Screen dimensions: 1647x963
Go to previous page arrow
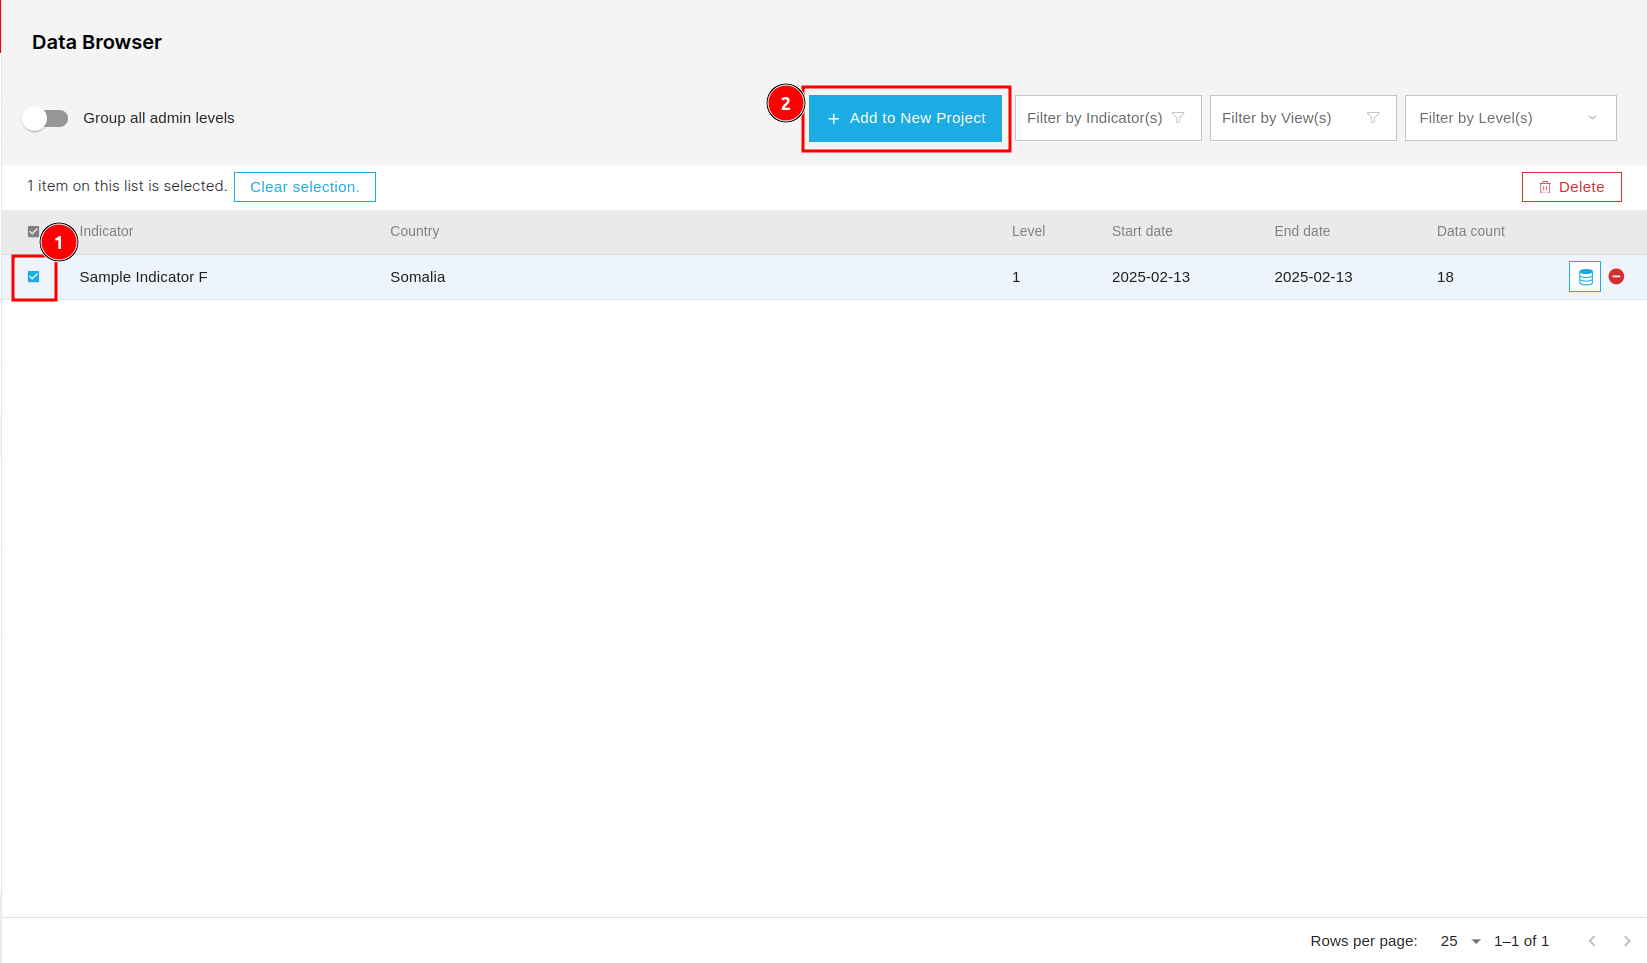coord(1592,941)
